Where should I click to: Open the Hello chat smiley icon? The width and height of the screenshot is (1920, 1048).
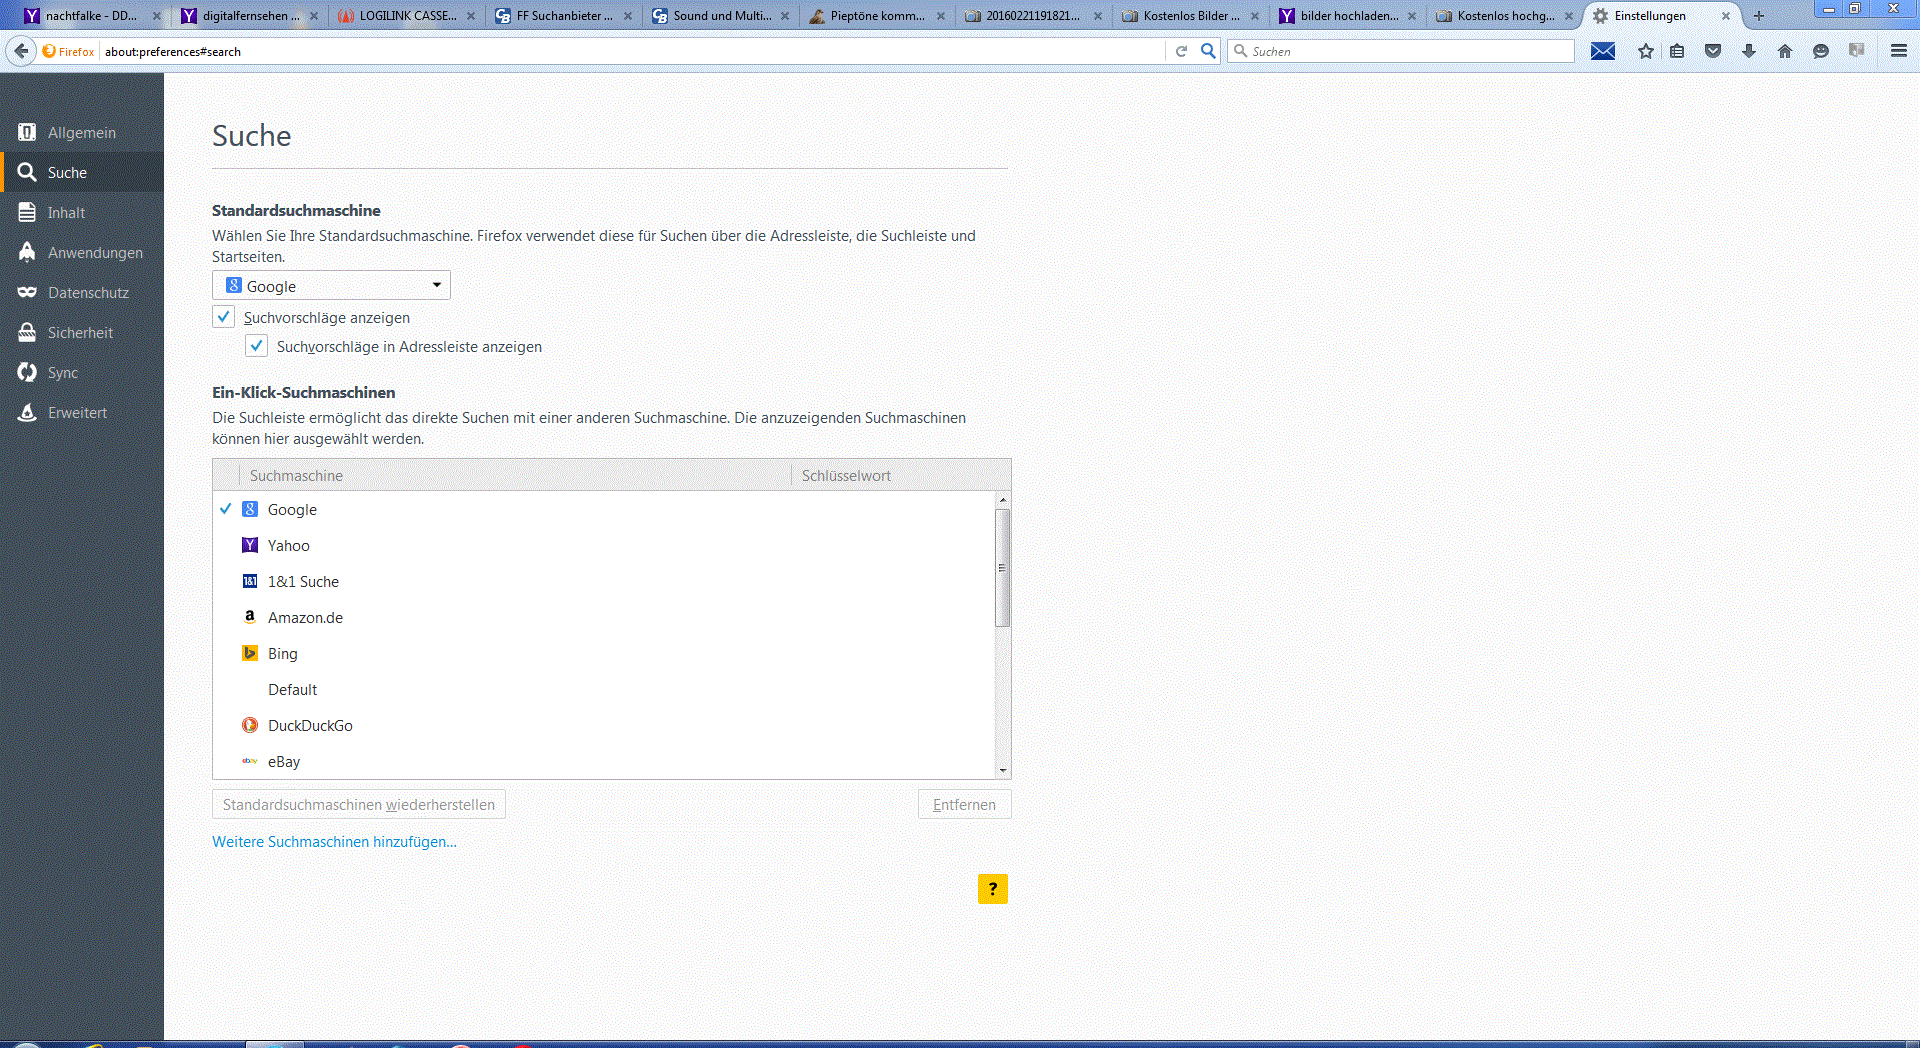click(x=1821, y=51)
